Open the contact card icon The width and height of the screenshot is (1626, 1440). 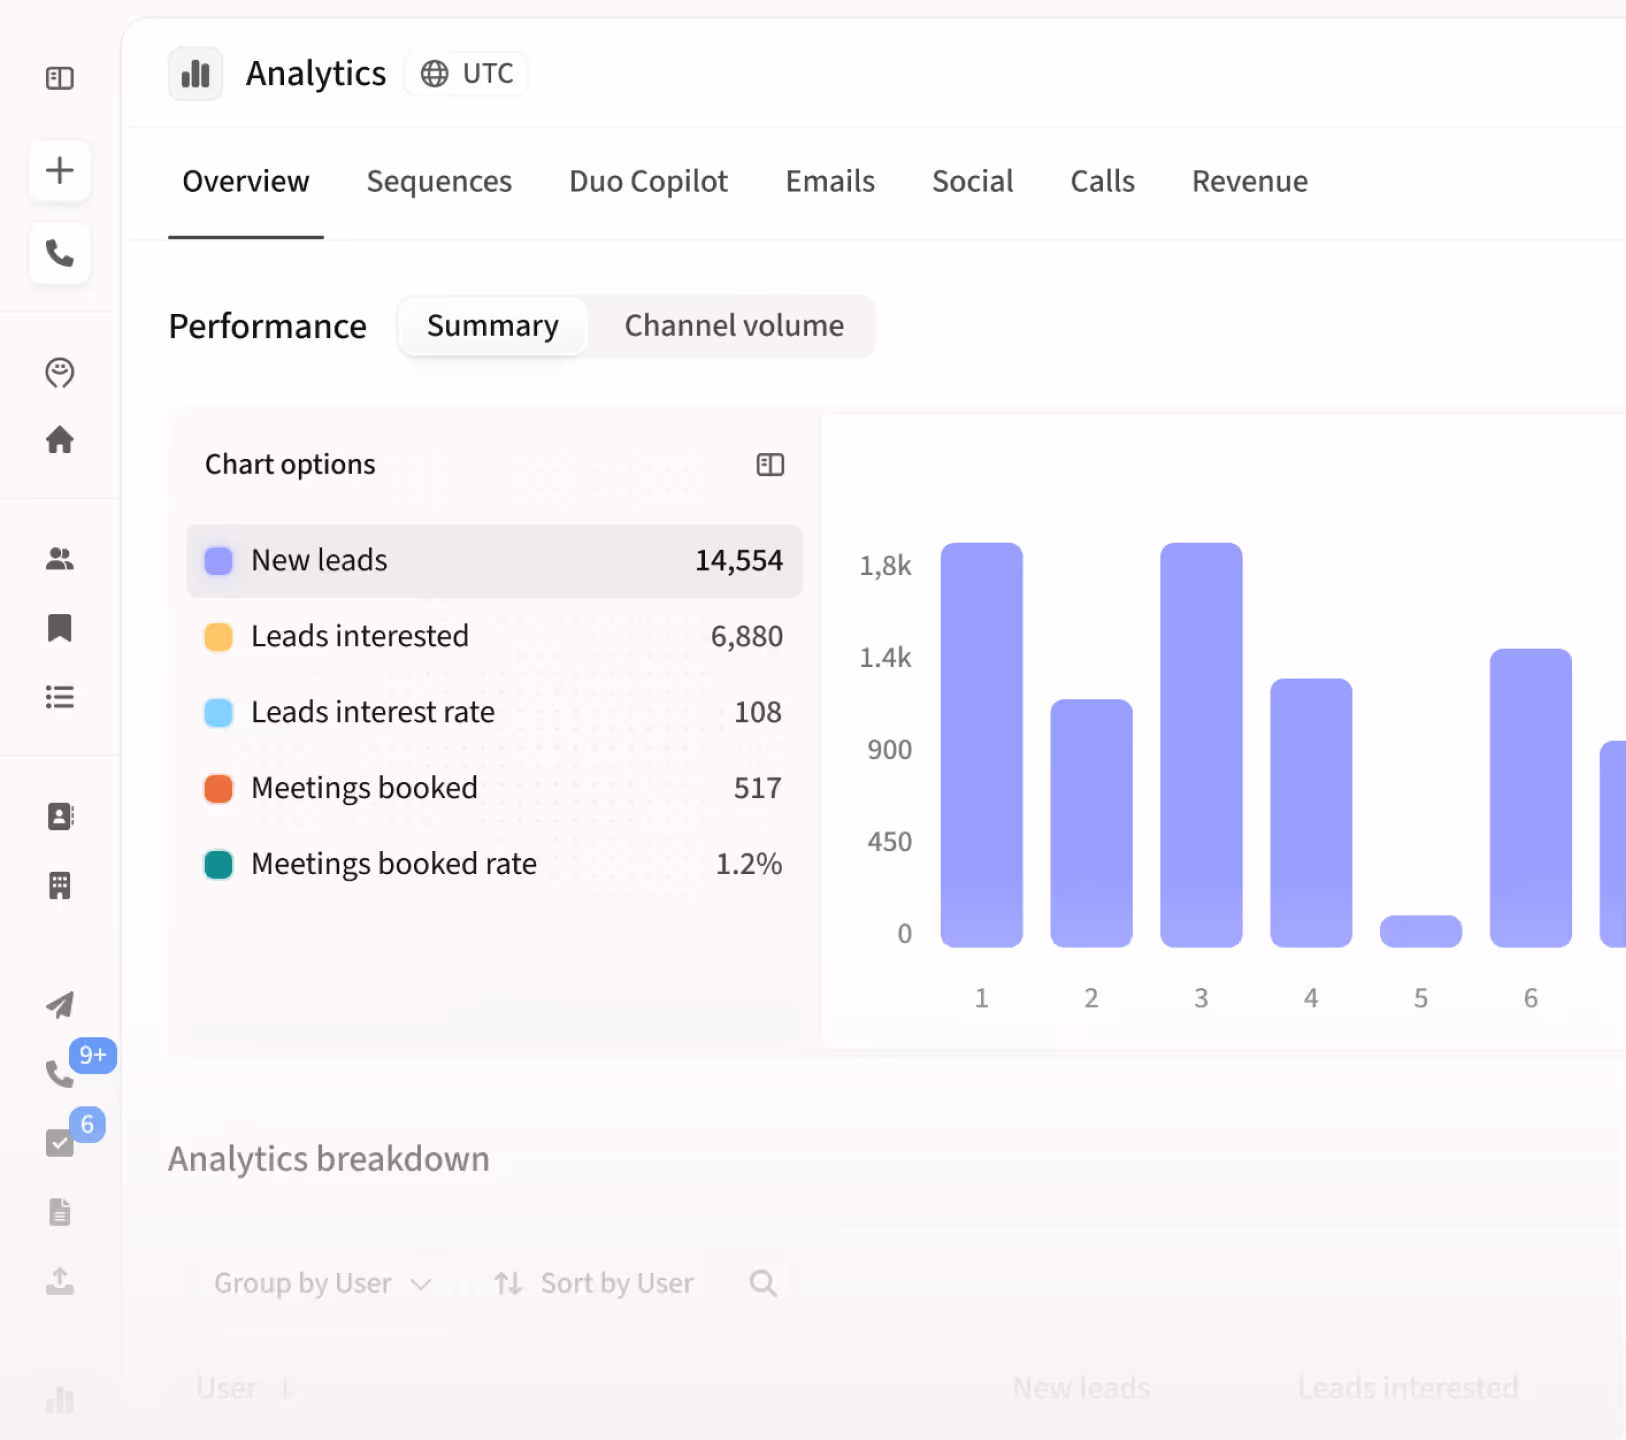[x=59, y=816]
